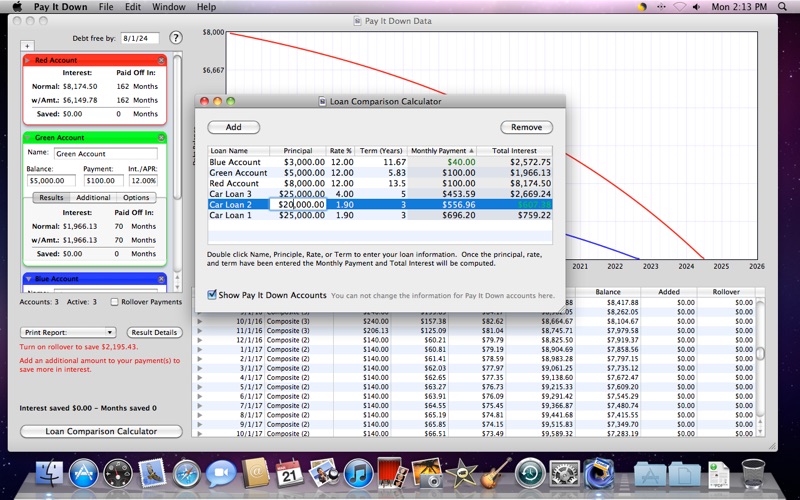Select the Car Loan 3 row
The width and height of the screenshot is (800, 500).
click(x=380, y=194)
